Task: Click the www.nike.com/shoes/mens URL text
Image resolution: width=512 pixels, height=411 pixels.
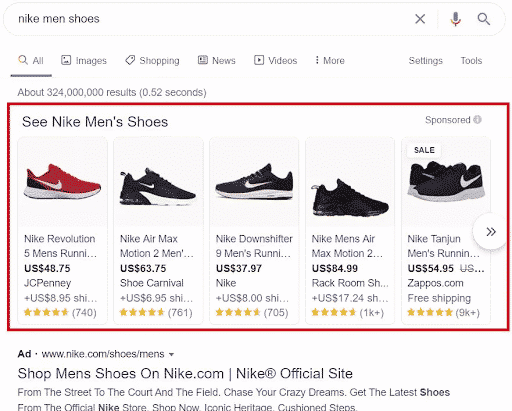Action: pyautogui.click(x=103, y=354)
